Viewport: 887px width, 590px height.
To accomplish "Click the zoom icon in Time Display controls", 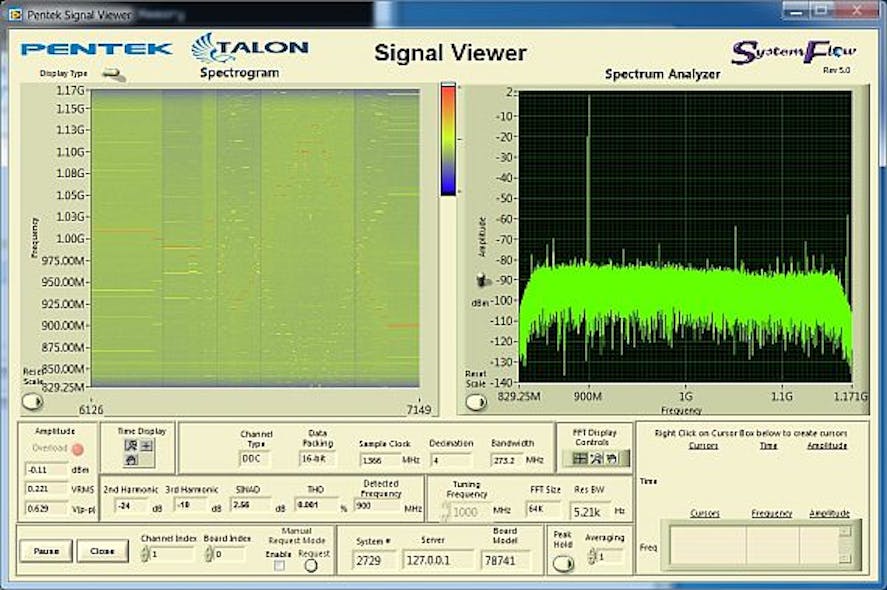I will (132, 445).
